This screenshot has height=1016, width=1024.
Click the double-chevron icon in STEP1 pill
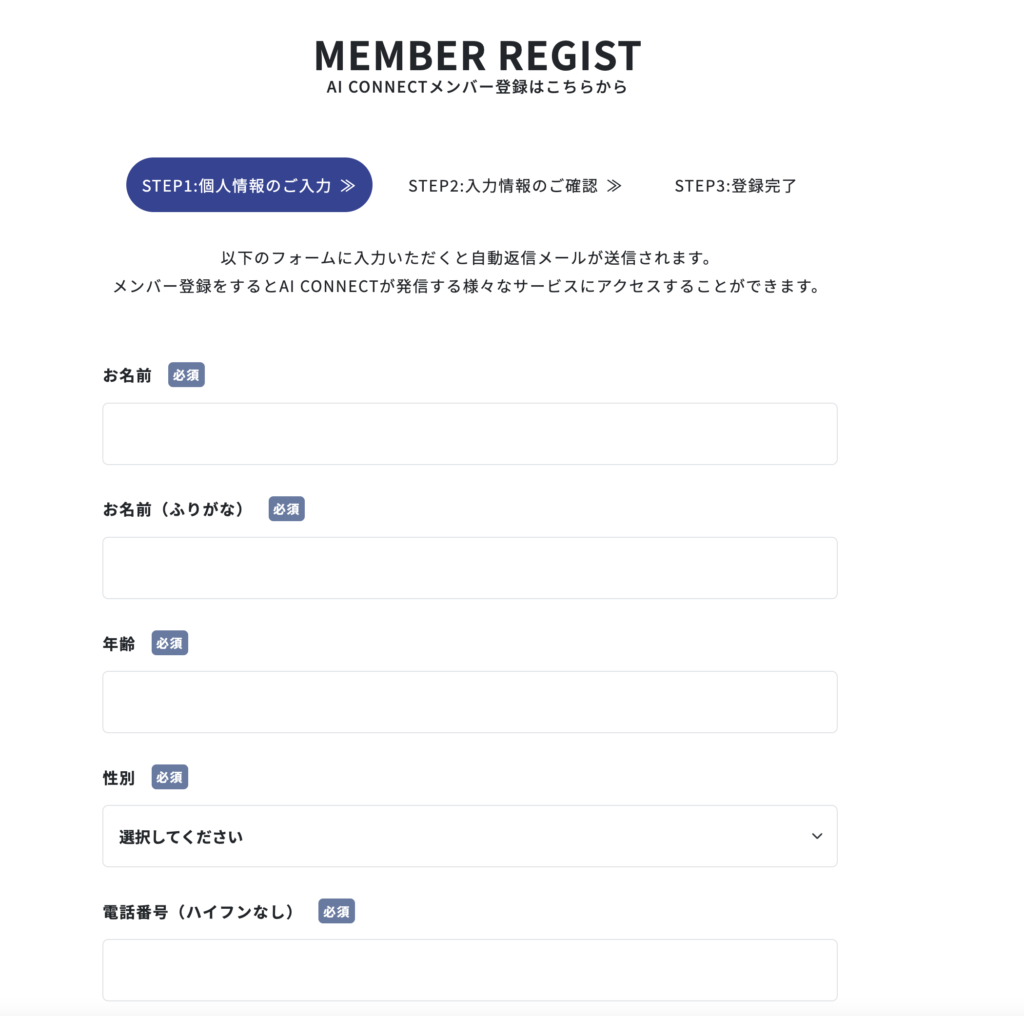coord(348,185)
